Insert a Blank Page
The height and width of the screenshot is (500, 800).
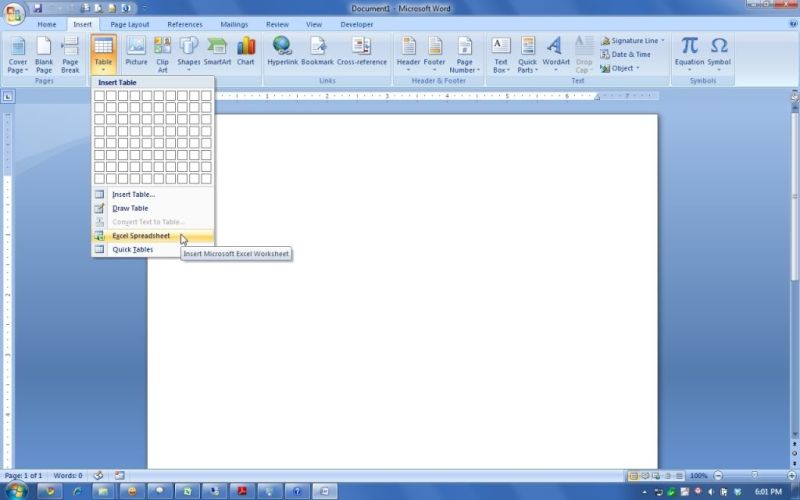click(44, 55)
